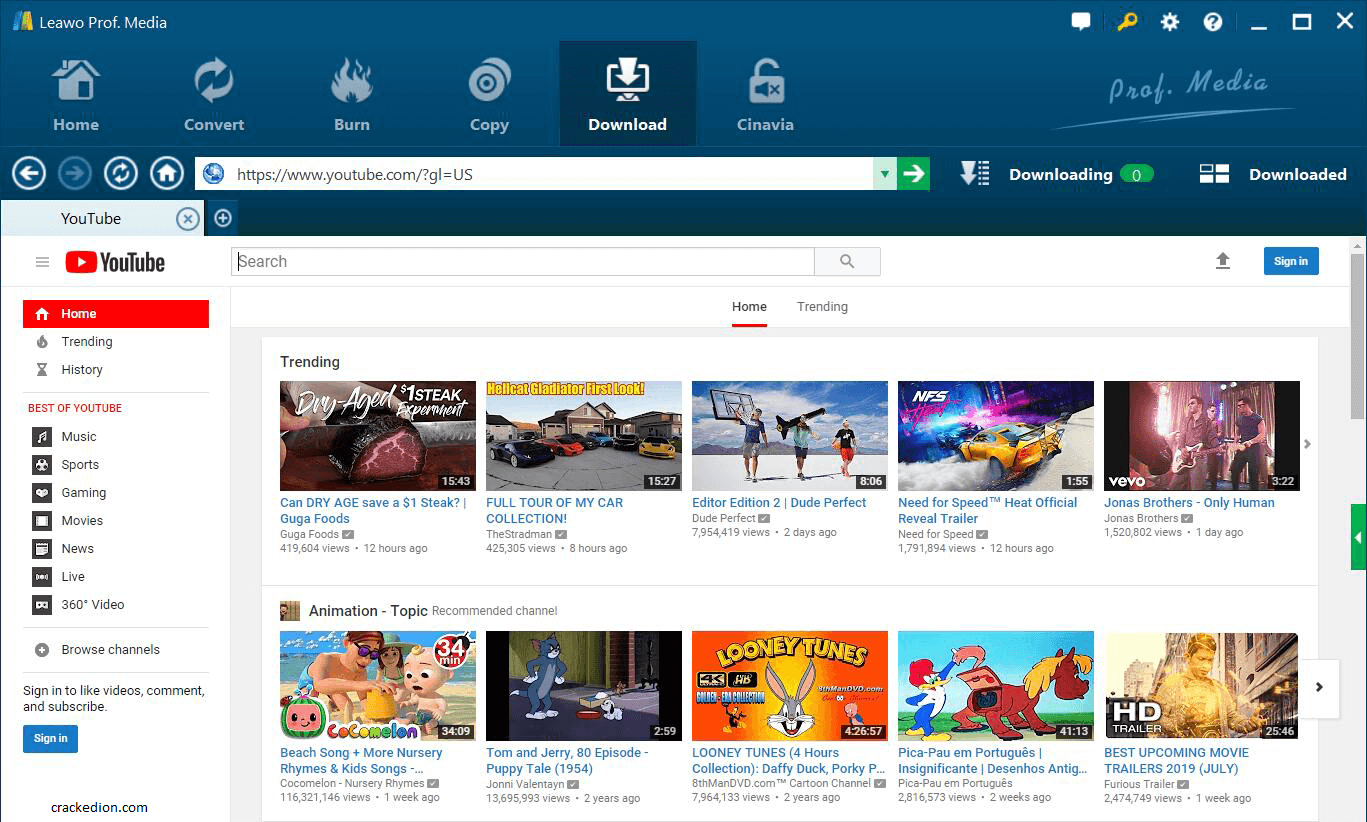The image size is (1367, 822).
Task: Click the key registration icon
Action: point(1126,21)
